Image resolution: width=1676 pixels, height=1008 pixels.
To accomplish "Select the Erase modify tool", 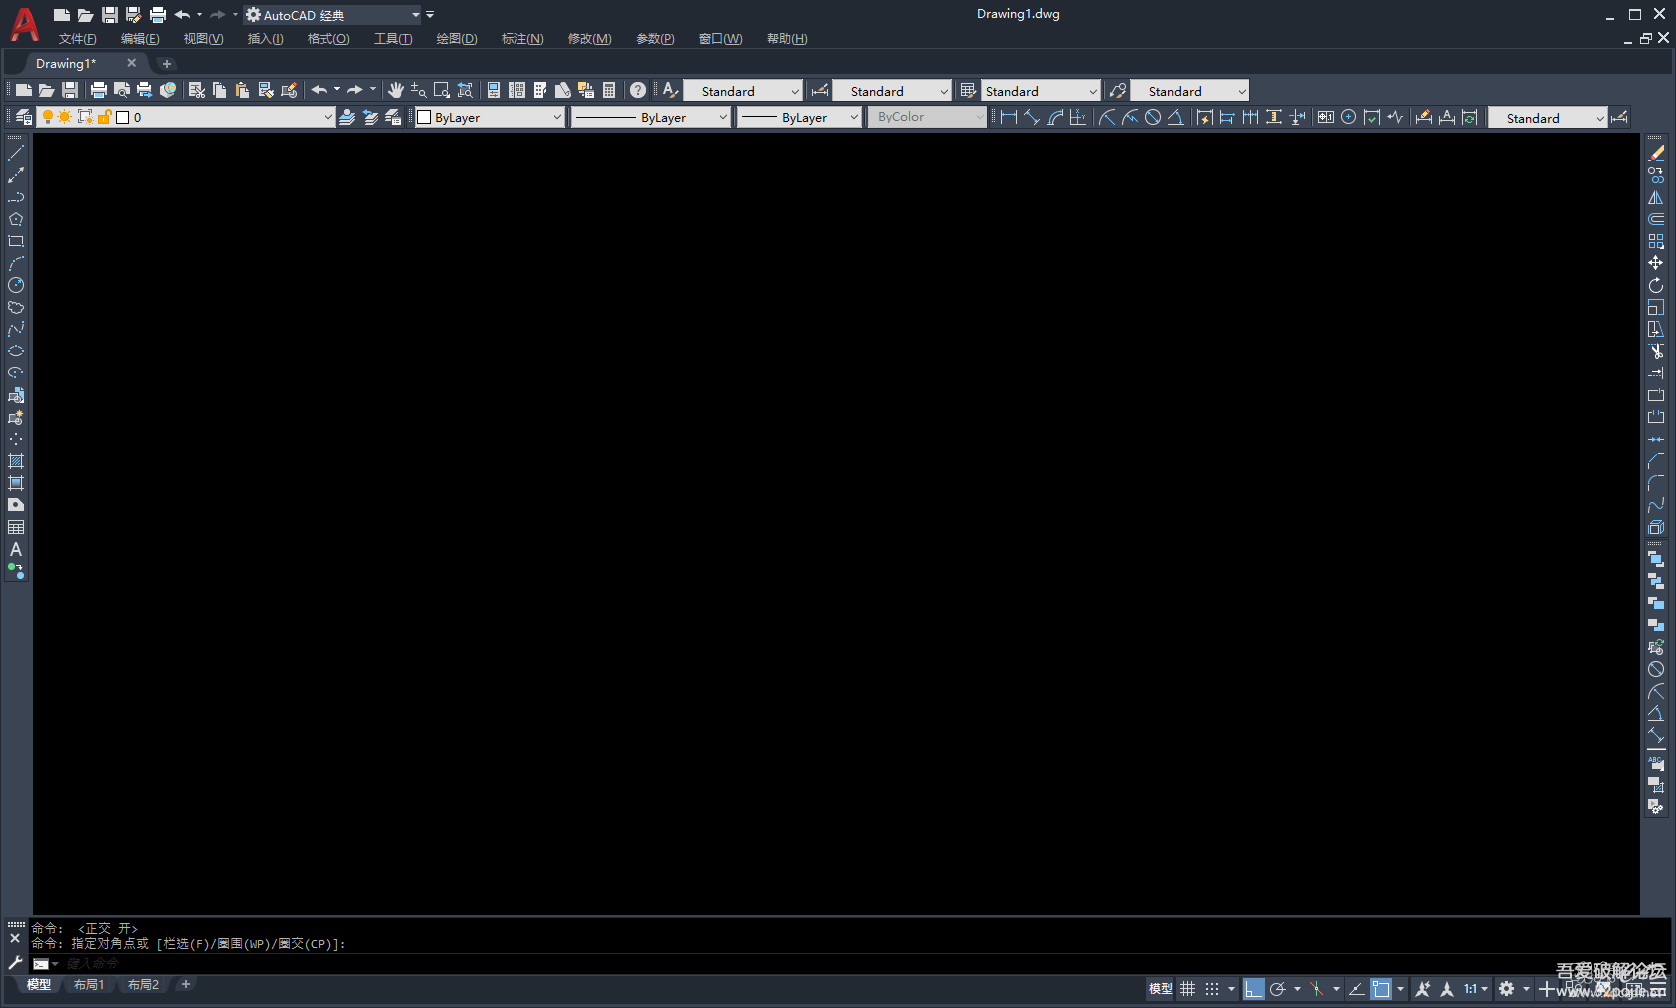I will coord(1656,153).
